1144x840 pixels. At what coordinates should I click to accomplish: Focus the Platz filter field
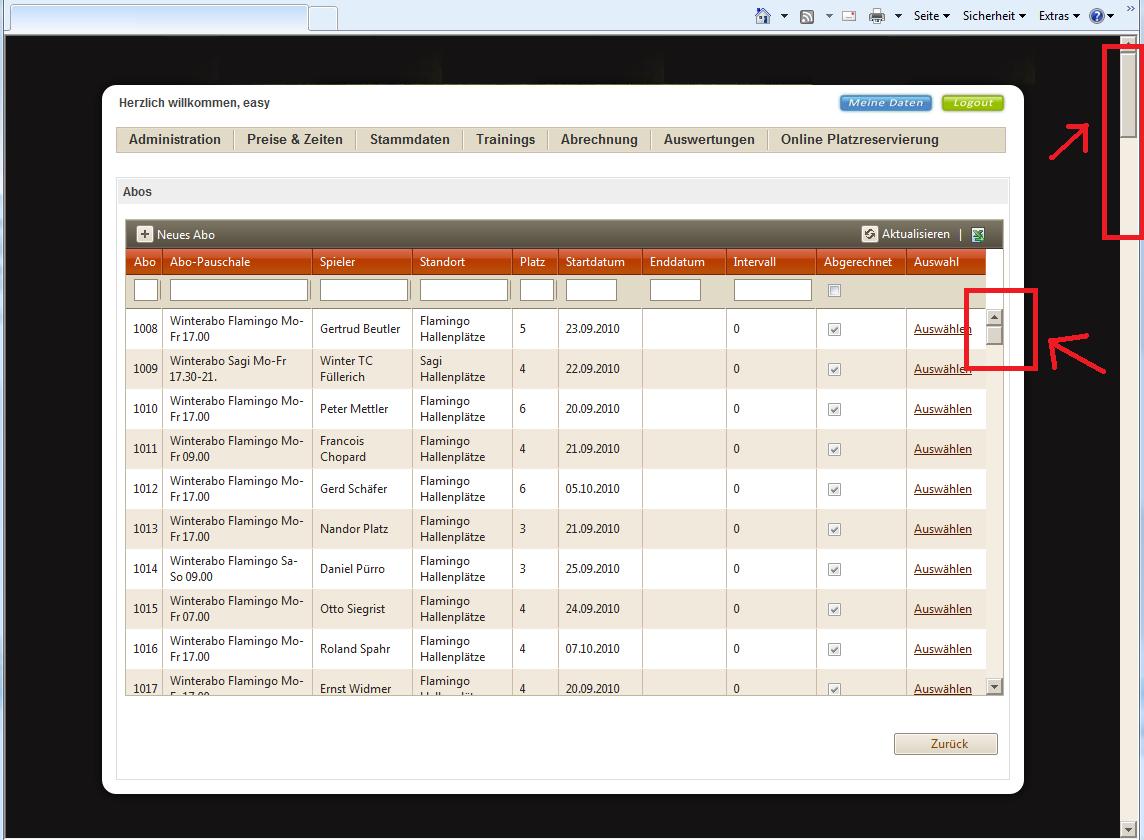tap(537, 290)
